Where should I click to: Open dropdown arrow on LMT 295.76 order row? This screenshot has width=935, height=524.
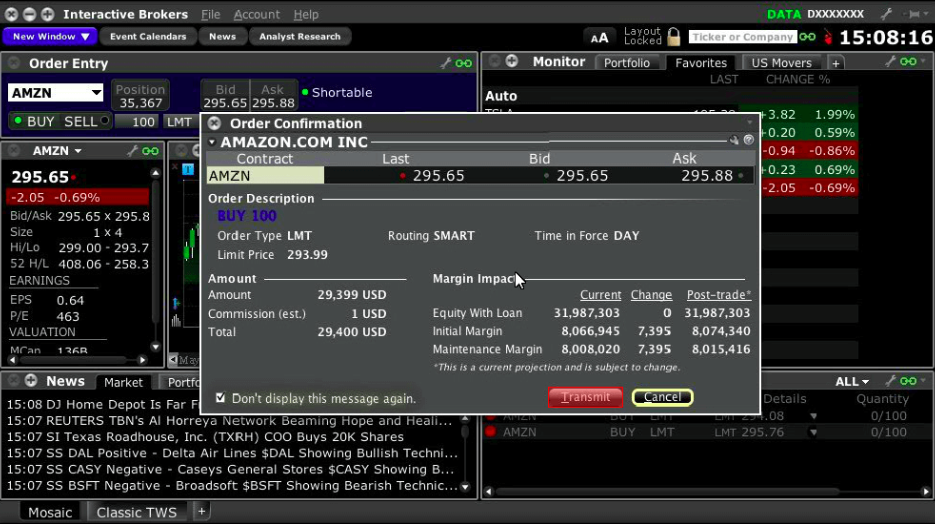point(813,432)
